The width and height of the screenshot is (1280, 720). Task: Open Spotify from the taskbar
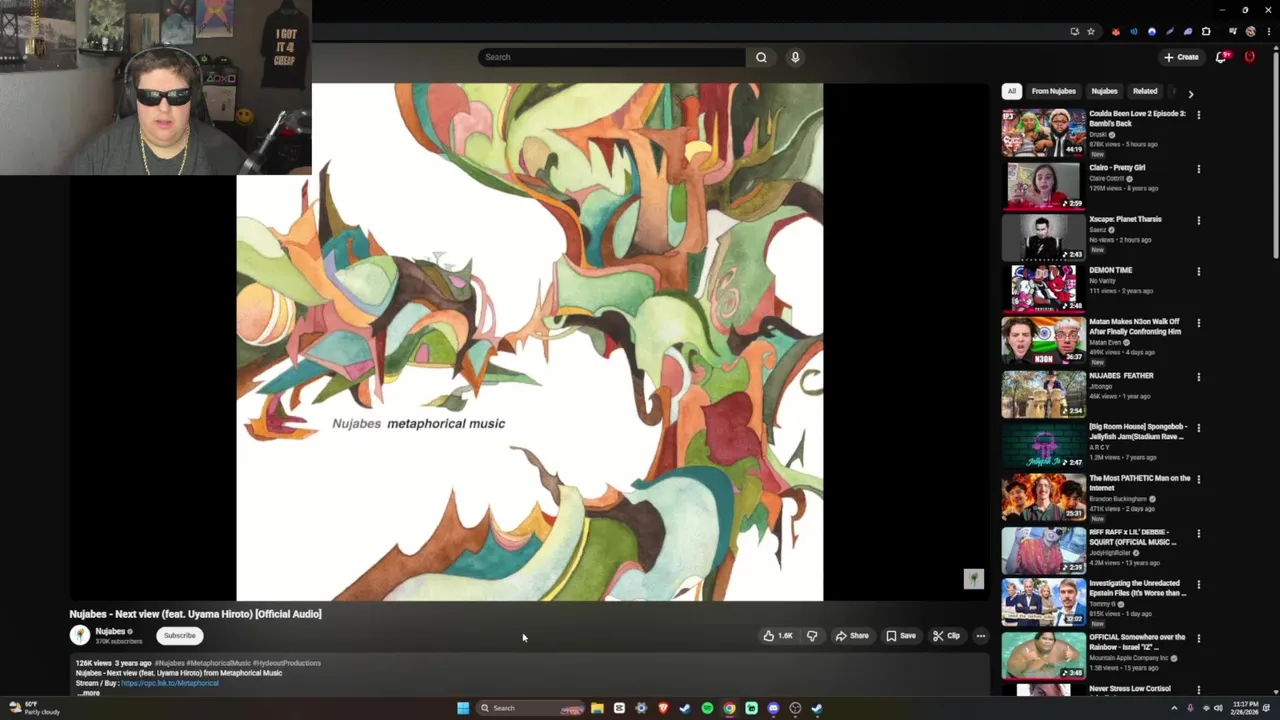click(x=707, y=708)
